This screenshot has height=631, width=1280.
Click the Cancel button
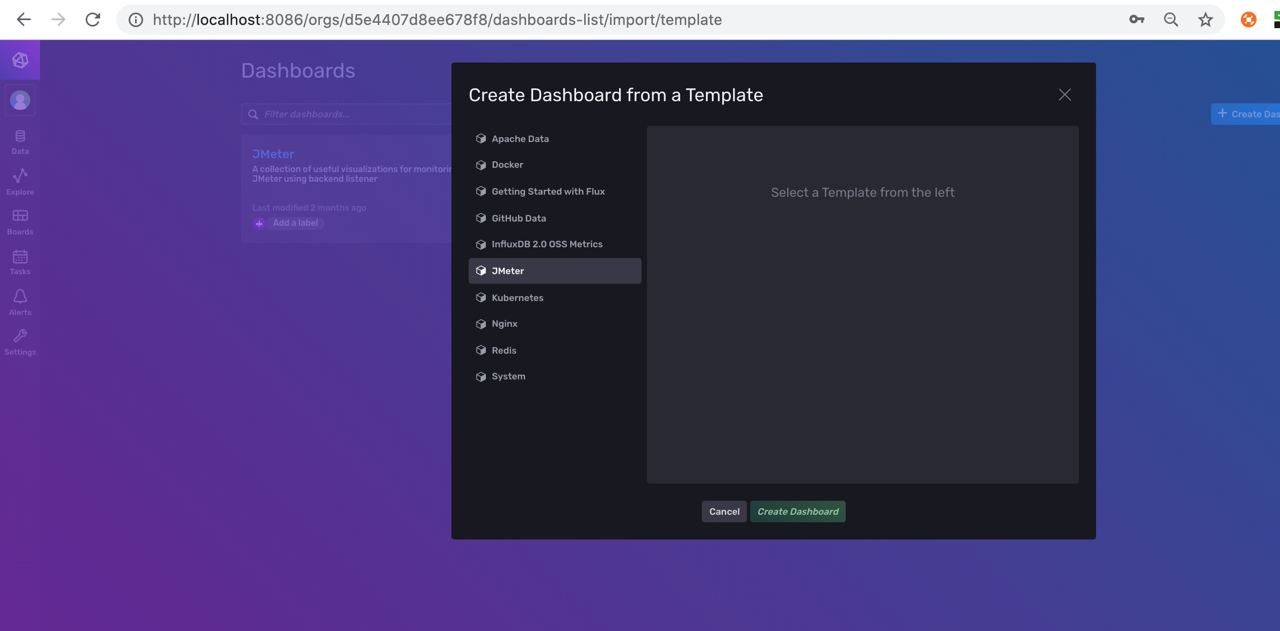coord(724,512)
